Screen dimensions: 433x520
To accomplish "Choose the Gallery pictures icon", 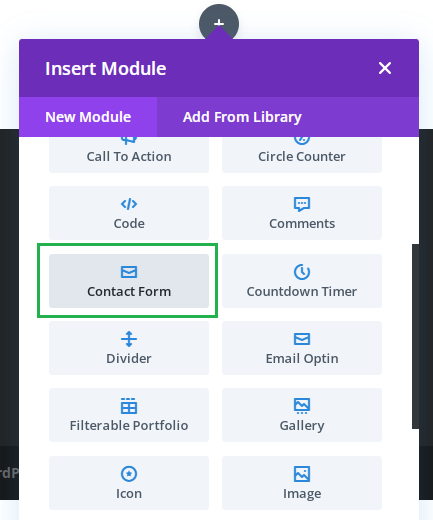I will coord(302,406).
